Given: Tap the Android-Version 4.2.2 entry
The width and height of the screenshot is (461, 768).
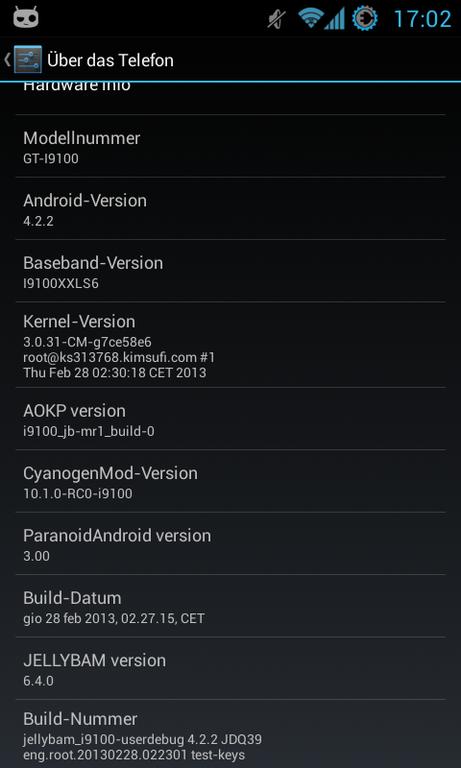Looking at the screenshot, I should [x=230, y=208].
